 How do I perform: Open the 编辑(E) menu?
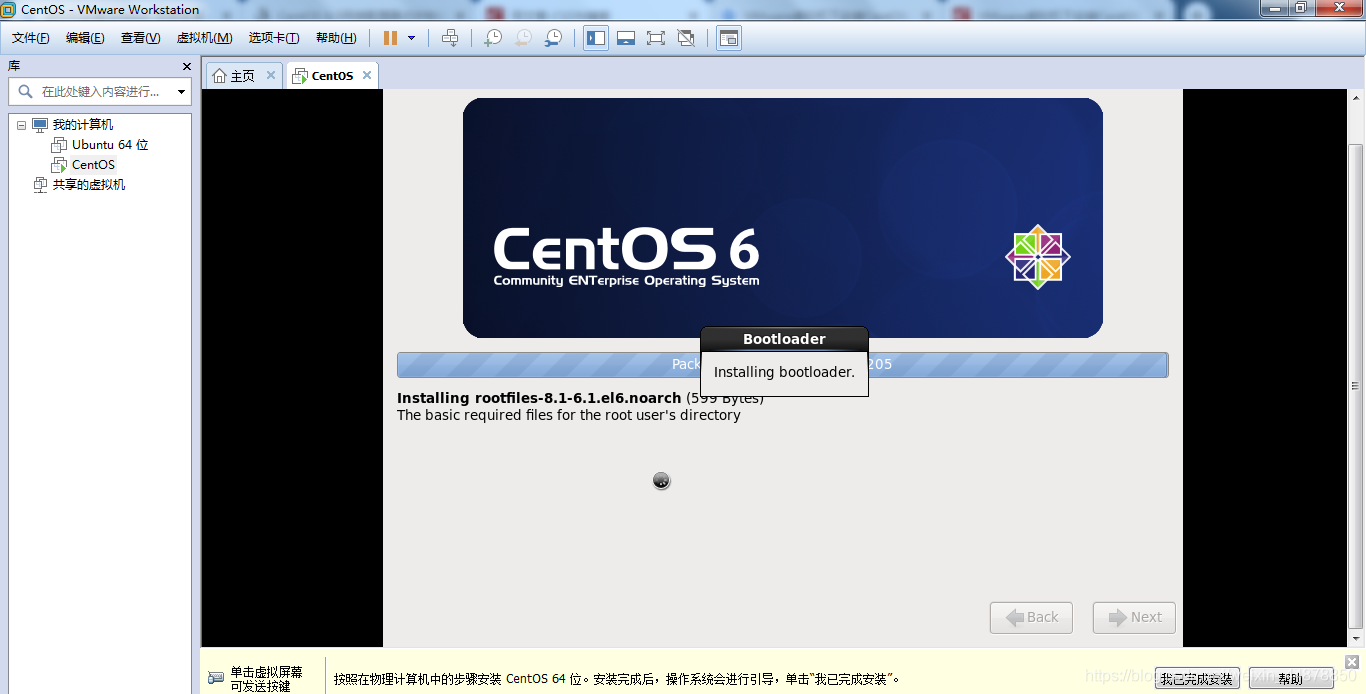tap(85, 38)
